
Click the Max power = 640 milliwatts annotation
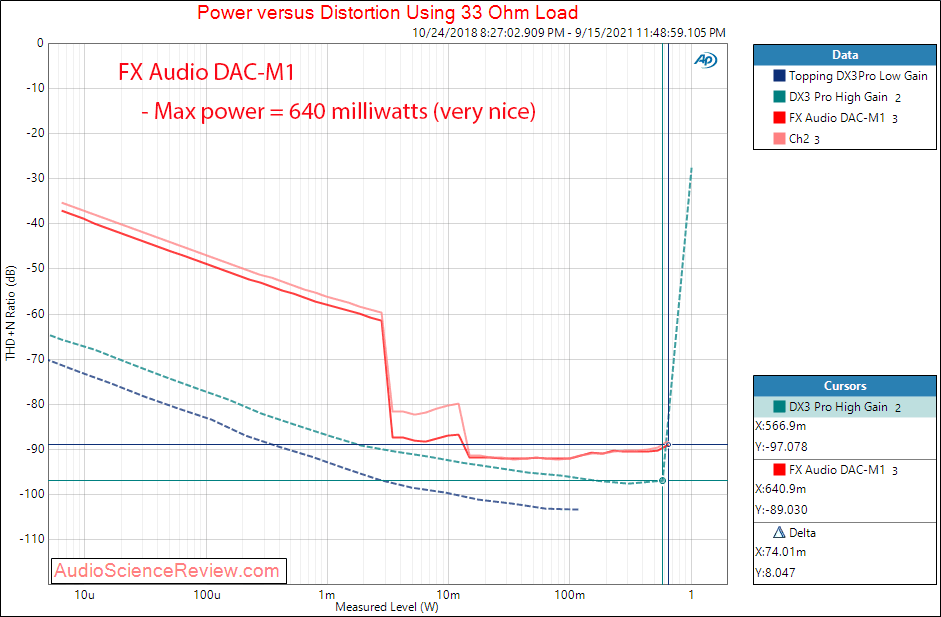coord(338,111)
